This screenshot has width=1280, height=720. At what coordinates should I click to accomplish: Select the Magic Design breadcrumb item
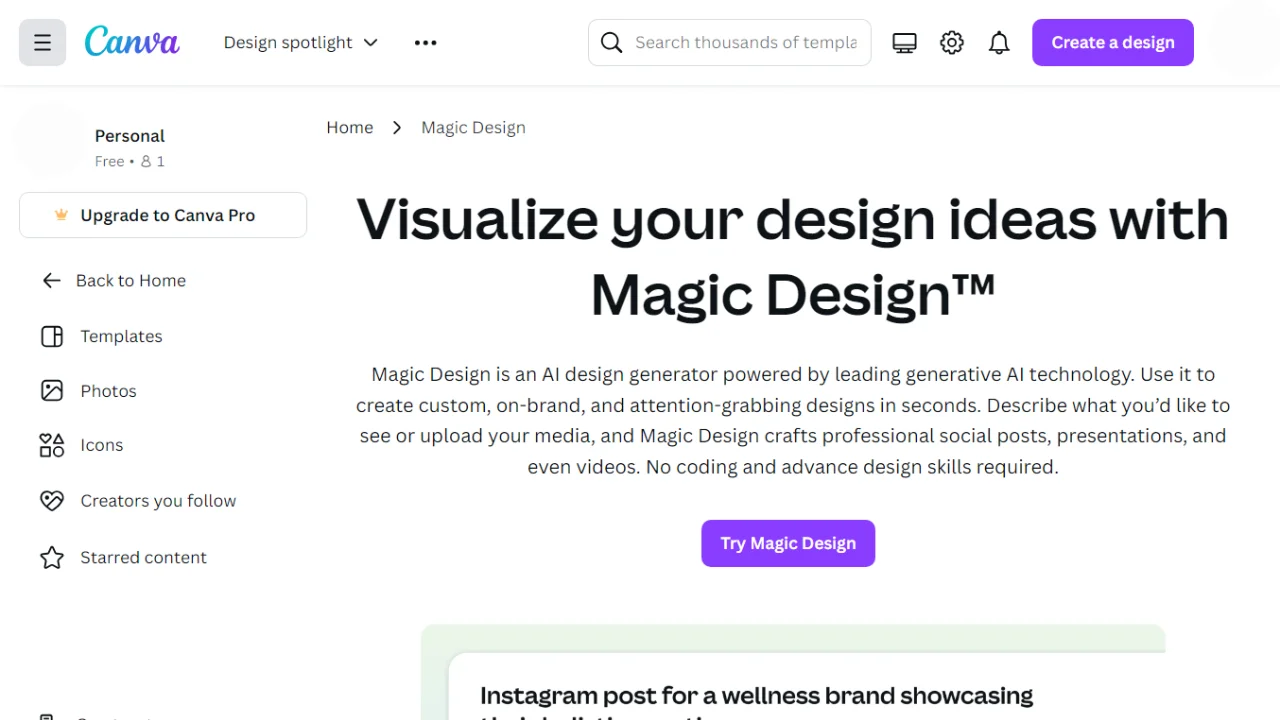pyautogui.click(x=473, y=127)
